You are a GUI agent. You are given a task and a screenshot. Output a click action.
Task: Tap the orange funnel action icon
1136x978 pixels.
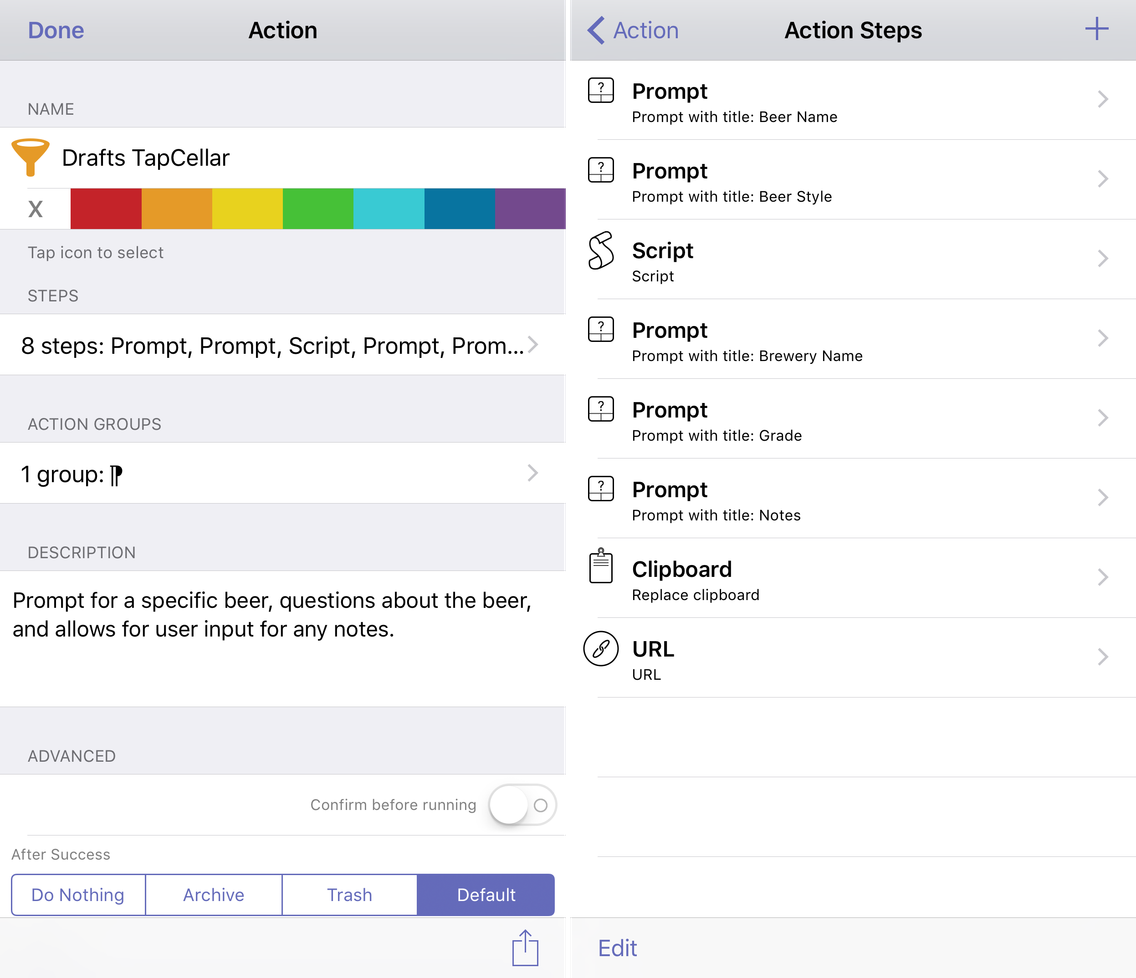(30, 157)
